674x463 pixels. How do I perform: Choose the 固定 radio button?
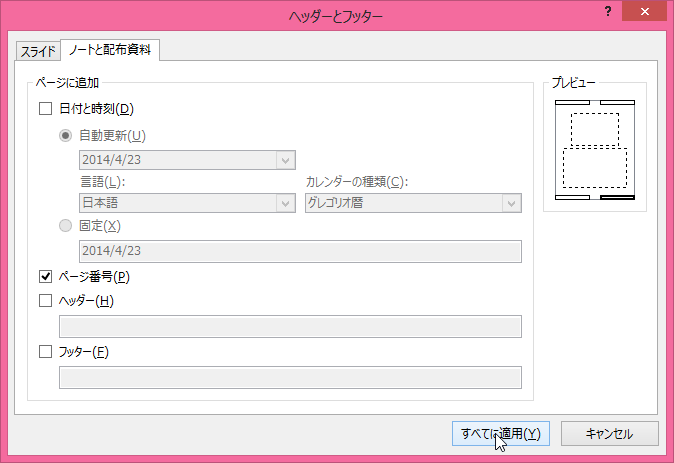tap(66, 227)
